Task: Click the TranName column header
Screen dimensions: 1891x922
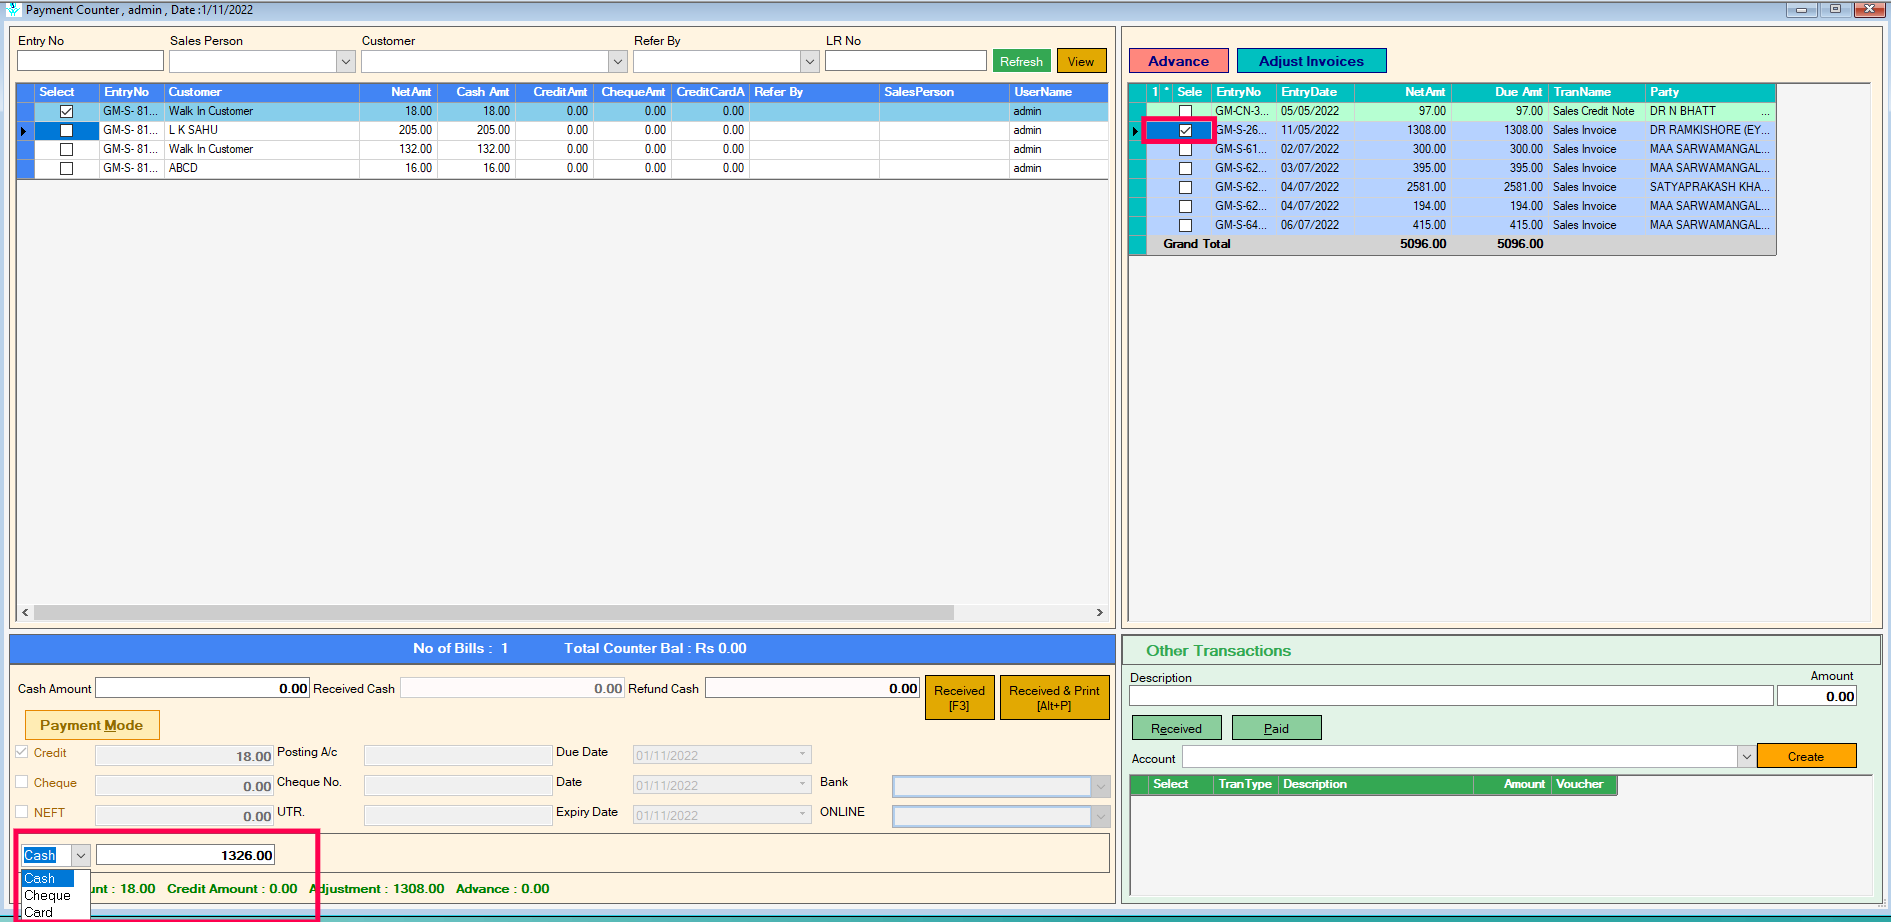Action: pyautogui.click(x=1597, y=92)
